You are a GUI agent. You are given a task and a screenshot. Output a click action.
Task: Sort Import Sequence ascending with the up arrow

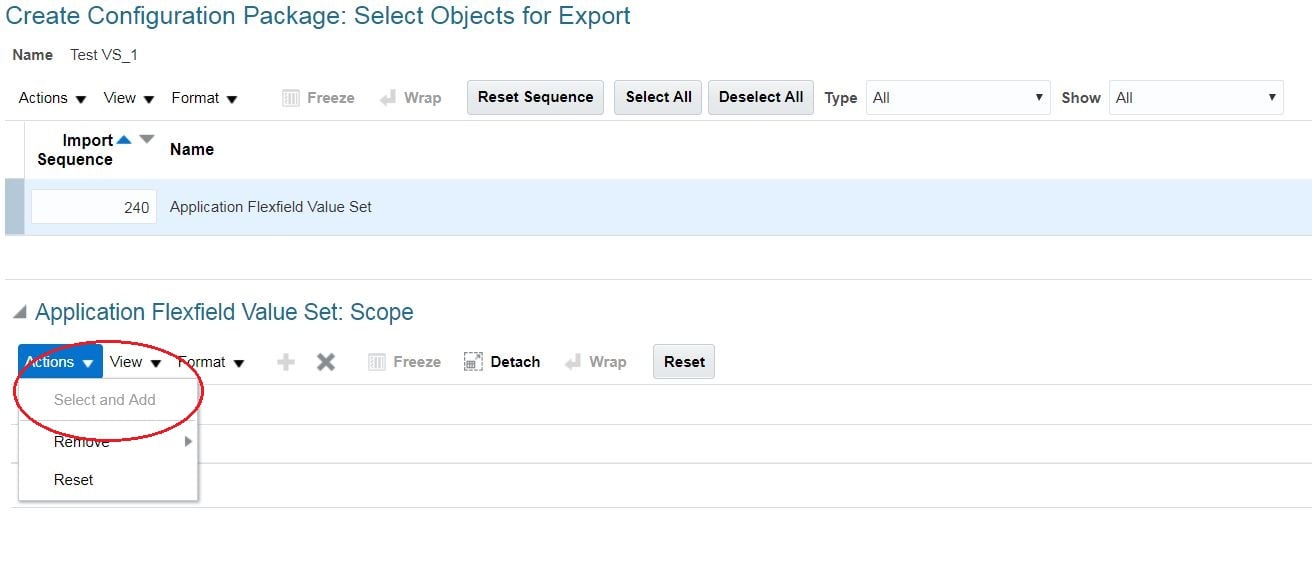(x=124, y=140)
